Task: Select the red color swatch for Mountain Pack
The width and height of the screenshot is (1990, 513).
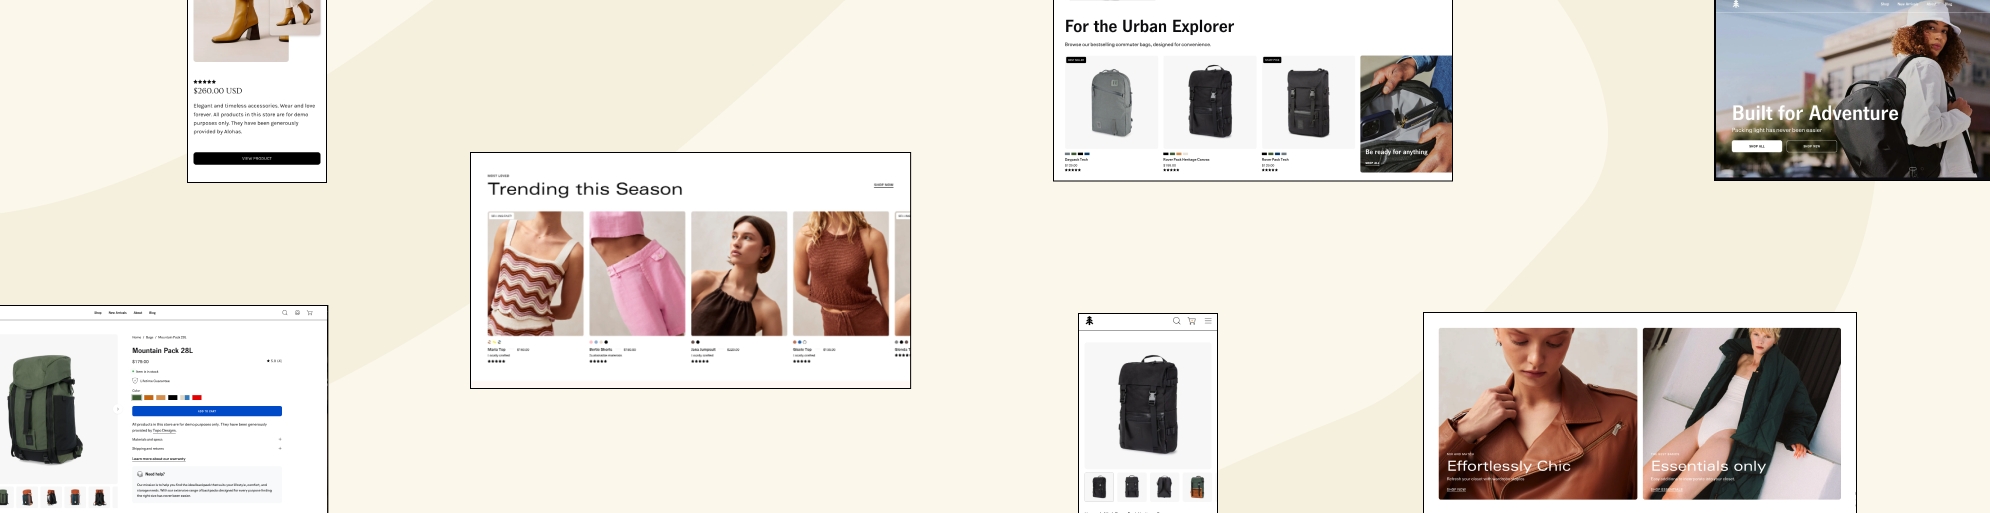Action: (197, 397)
